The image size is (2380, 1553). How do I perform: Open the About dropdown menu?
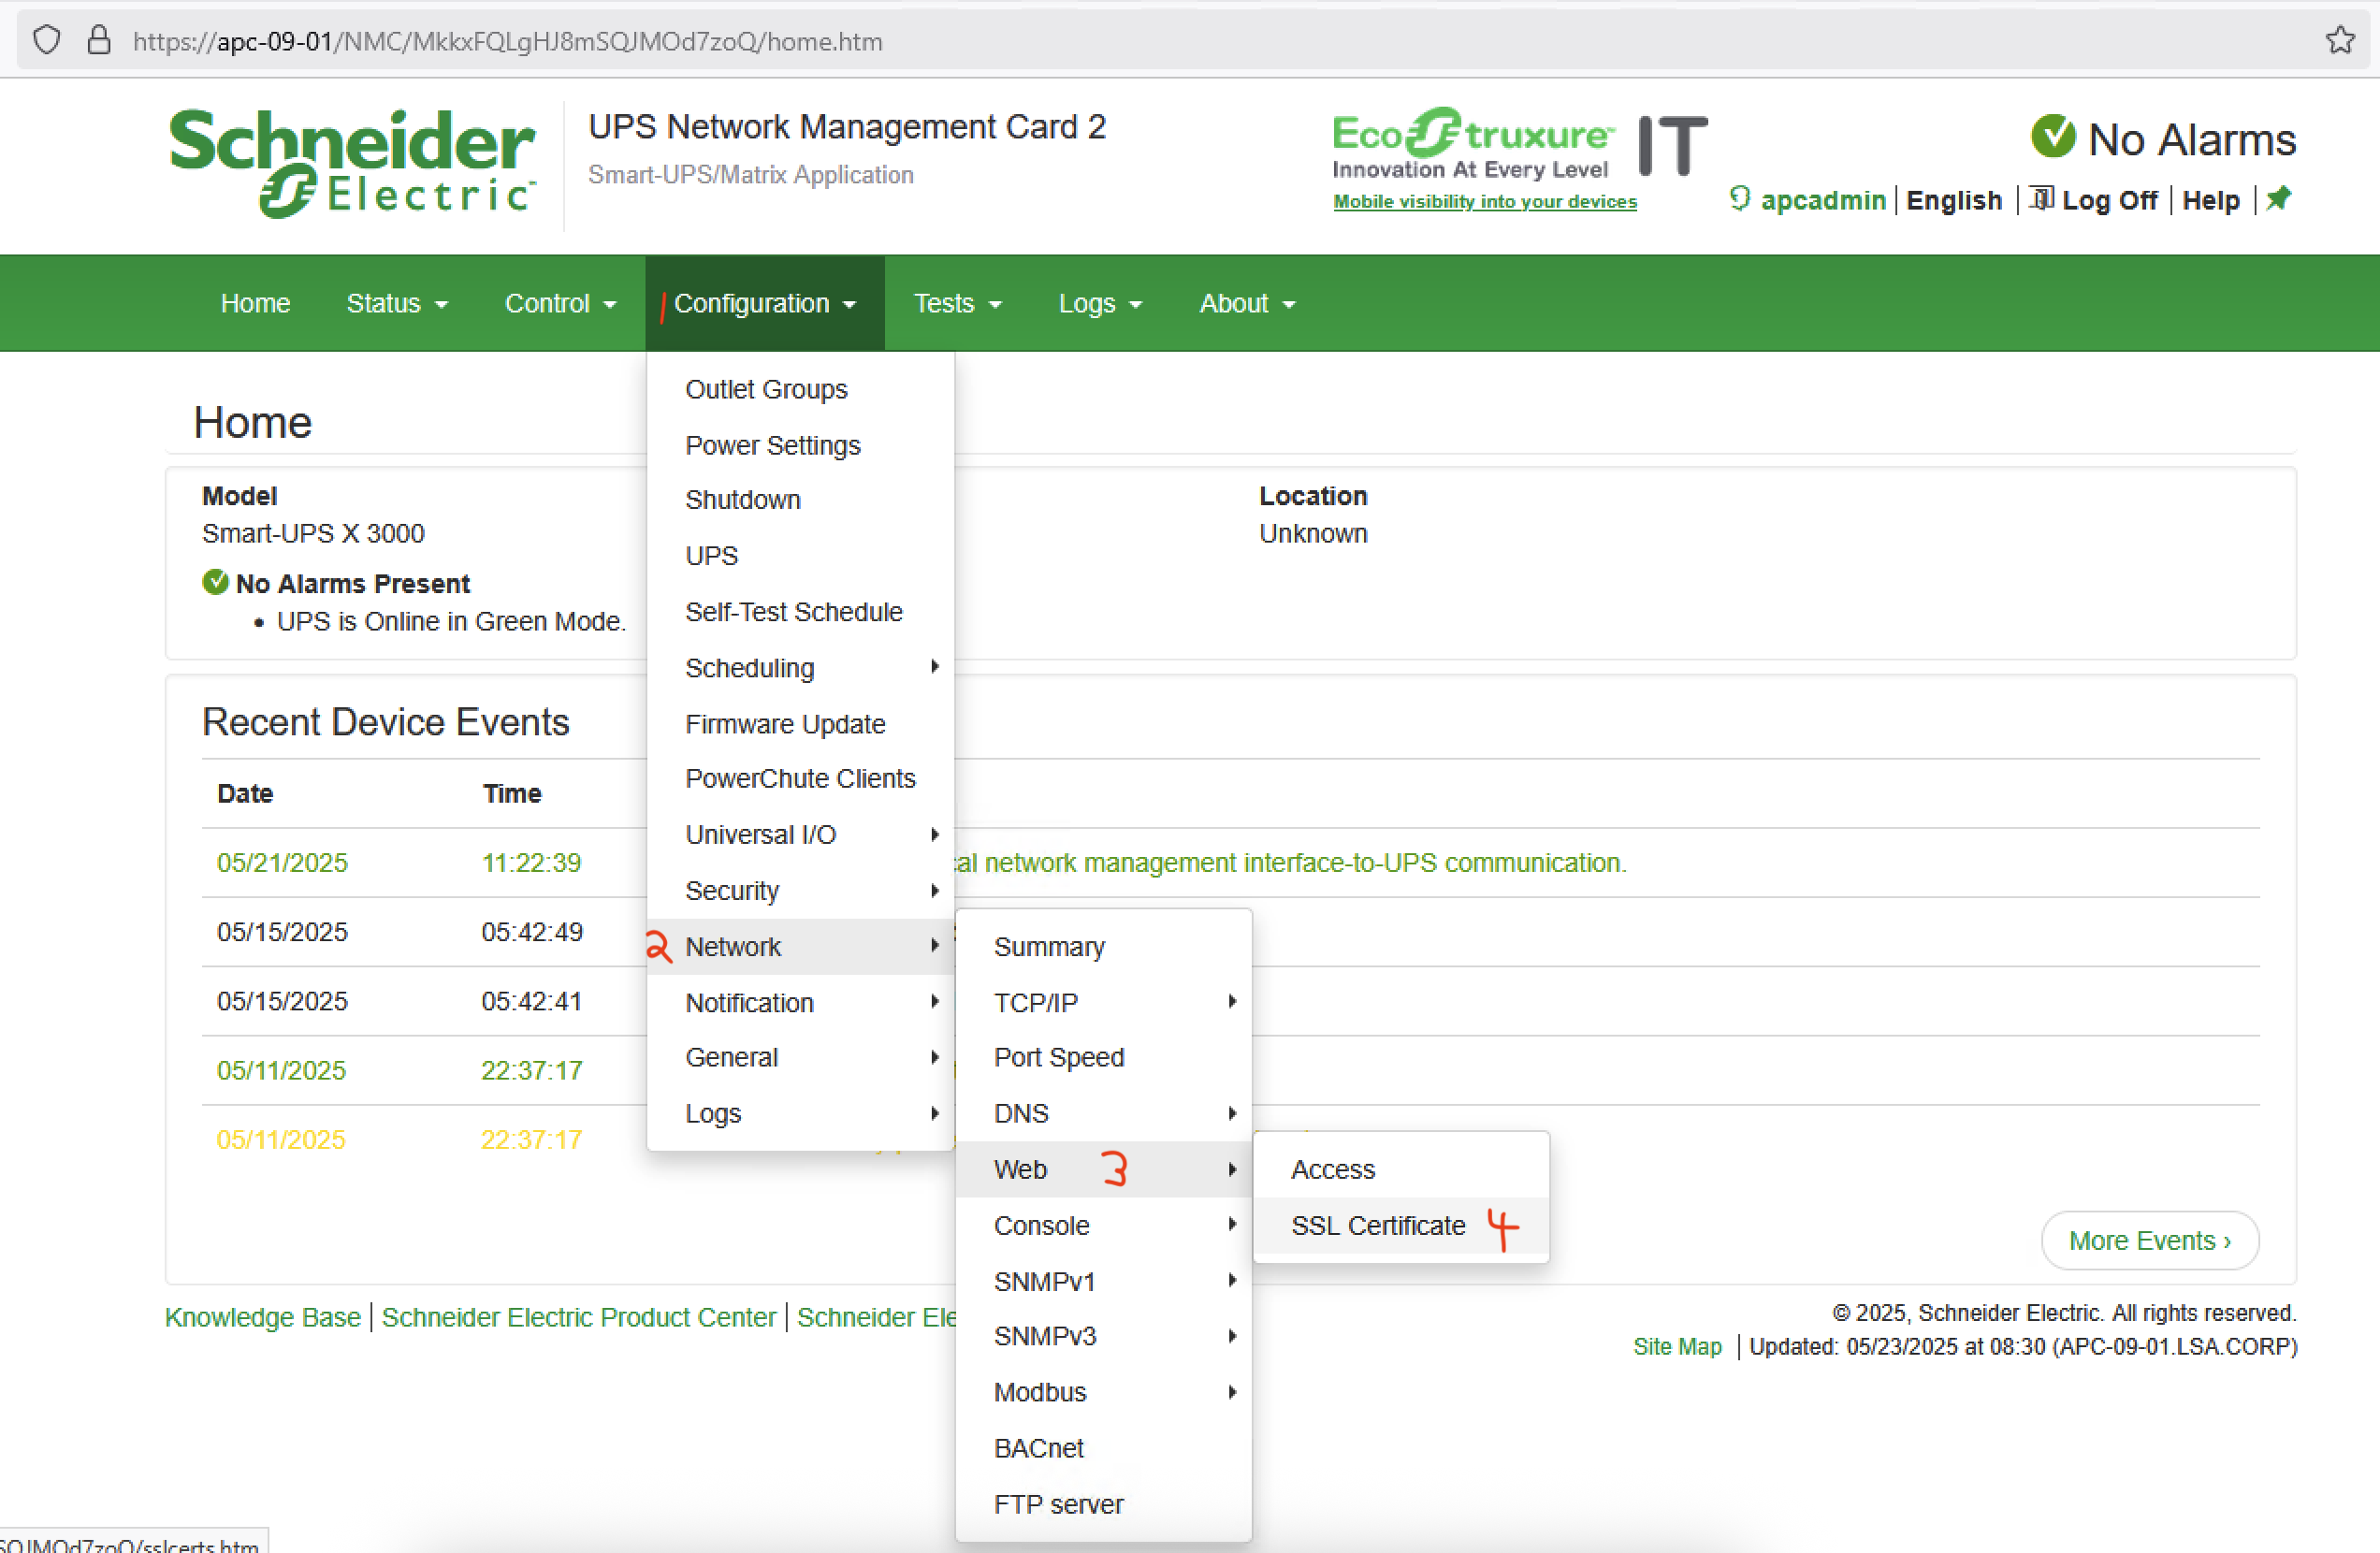click(1247, 303)
